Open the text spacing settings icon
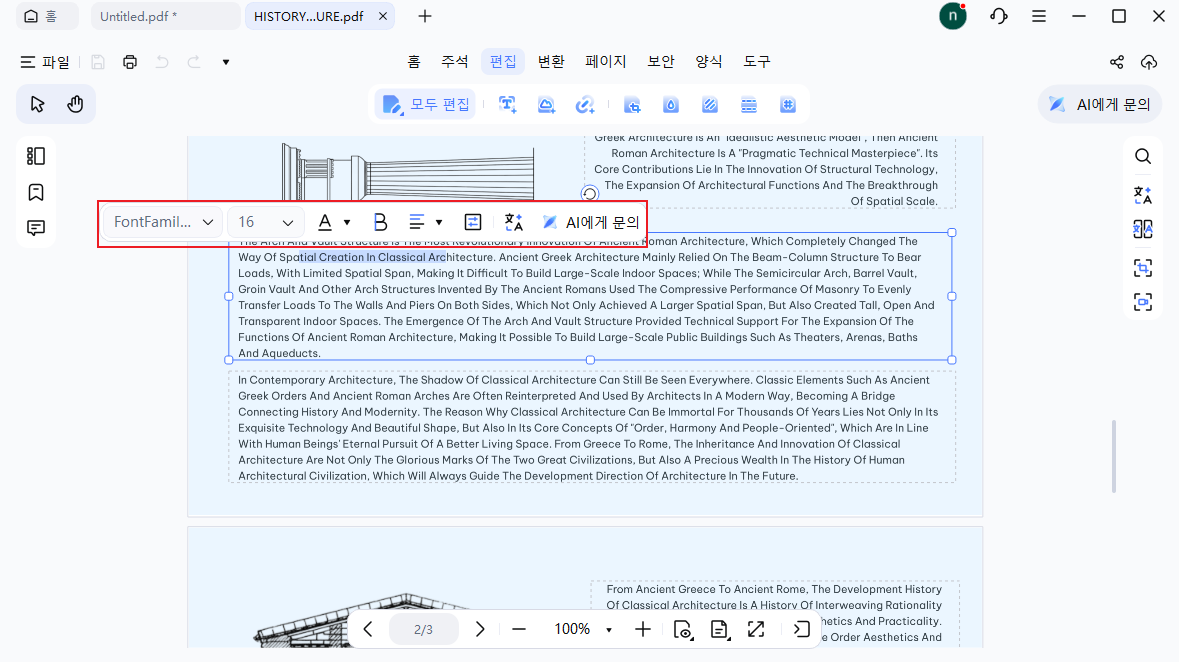 tap(473, 222)
